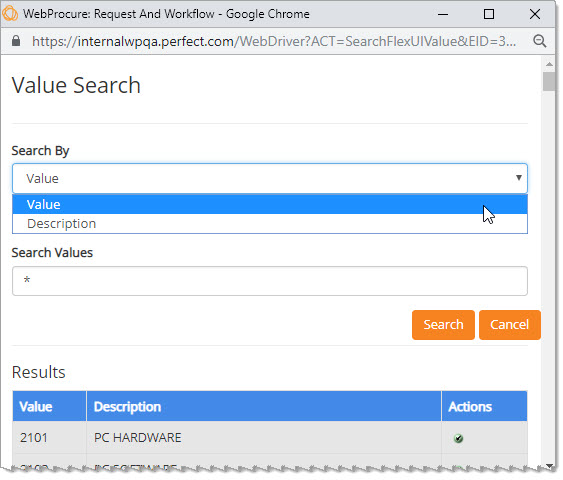
Task: Click the PC HARDWARE description cell
Action: click(264, 438)
